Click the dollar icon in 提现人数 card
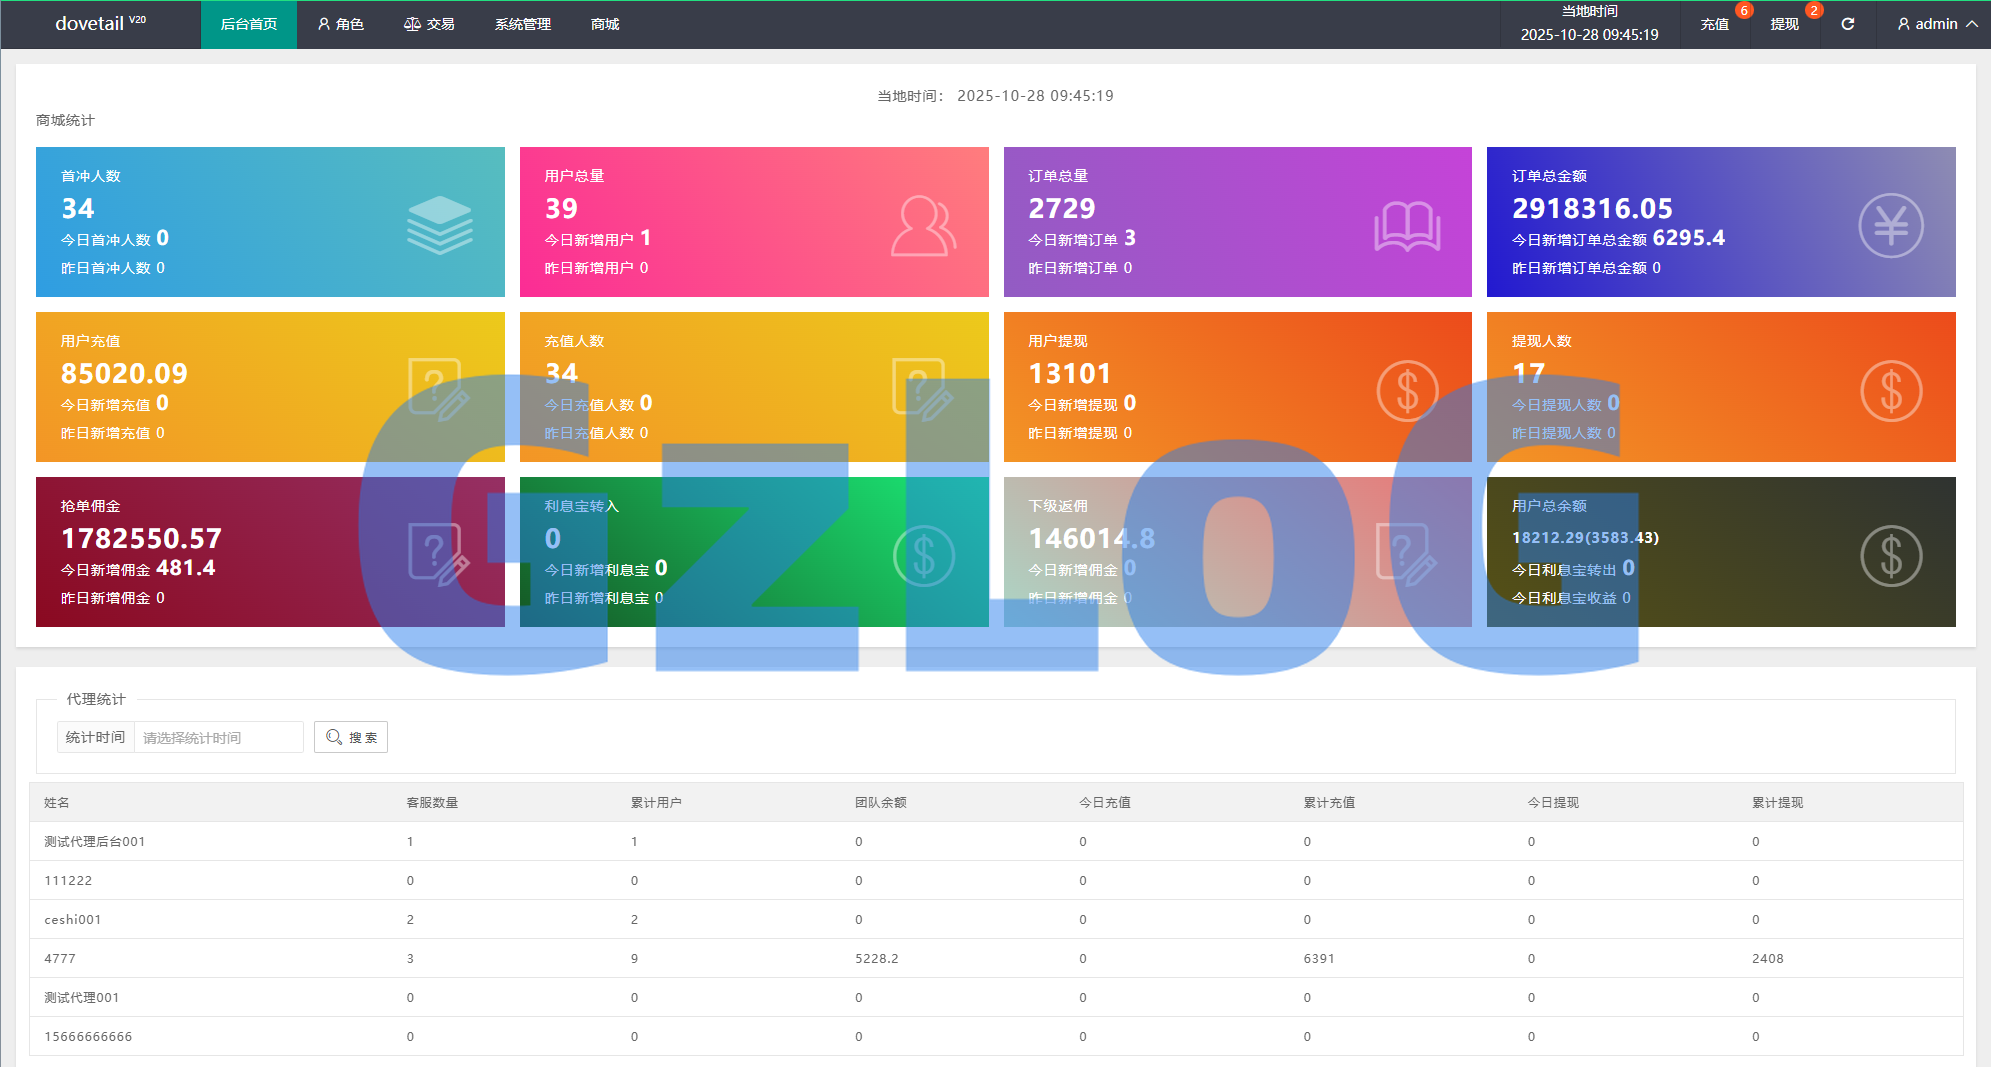1991x1067 pixels. pyautogui.click(x=1890, y=391)
